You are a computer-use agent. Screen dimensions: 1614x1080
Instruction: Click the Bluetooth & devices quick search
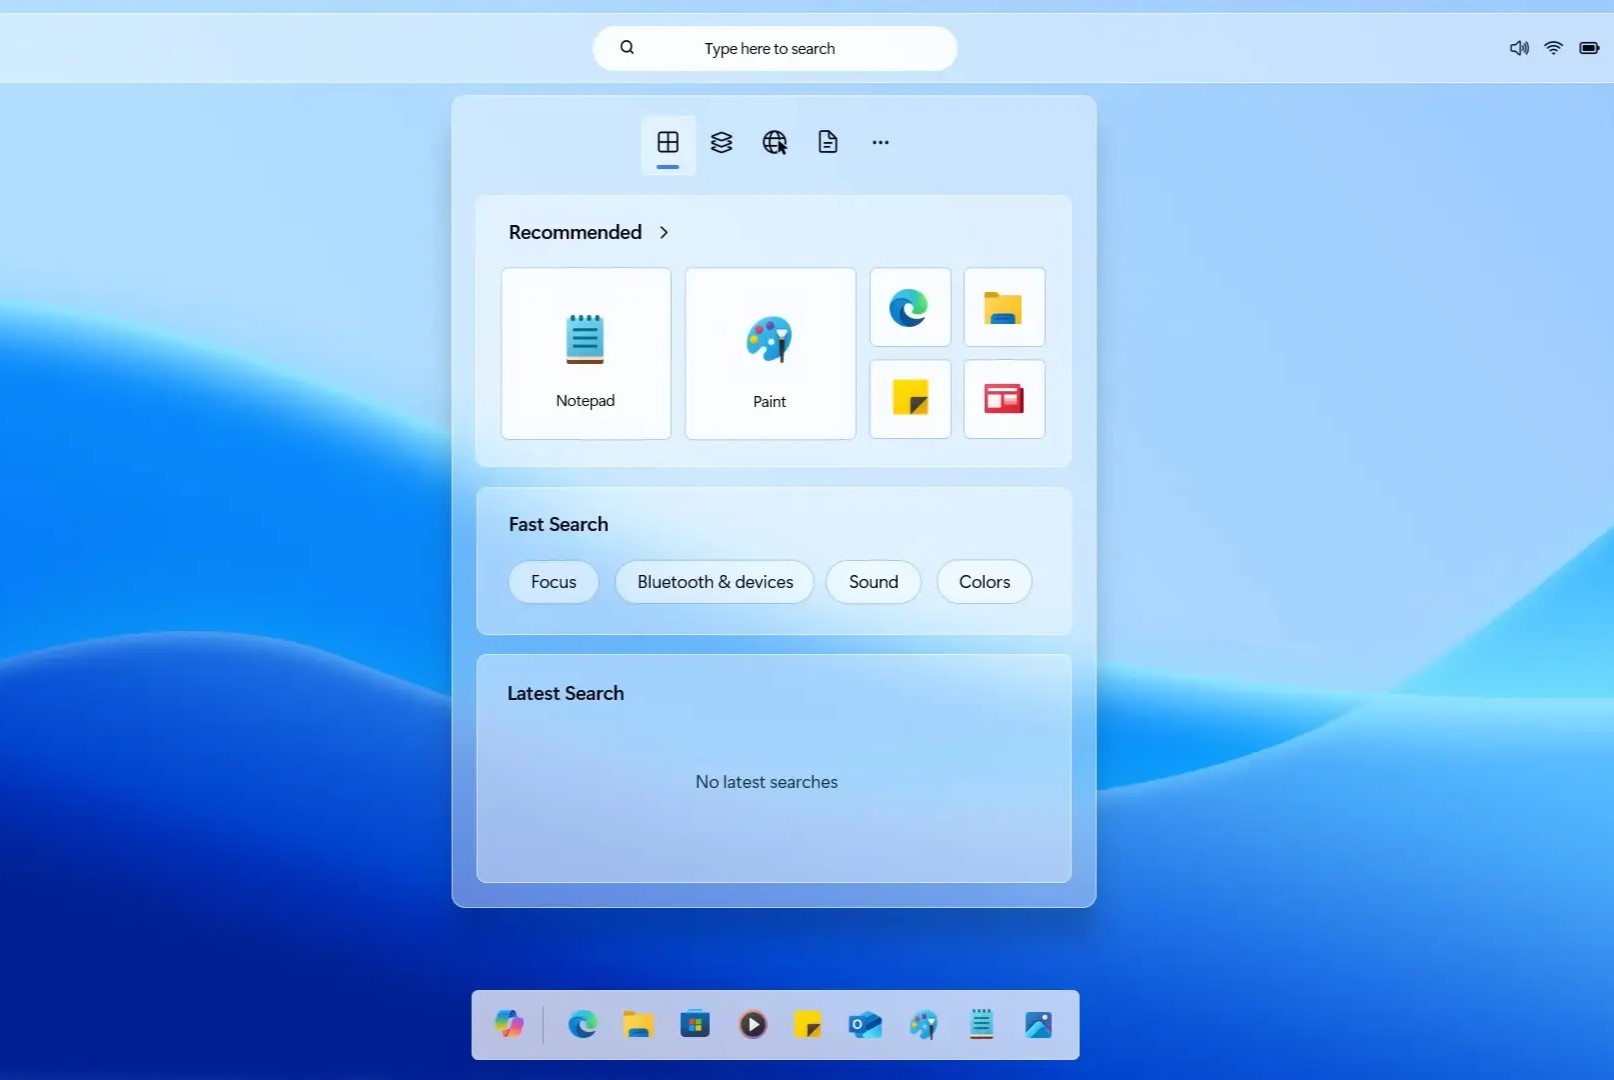[x=715, y=582]
